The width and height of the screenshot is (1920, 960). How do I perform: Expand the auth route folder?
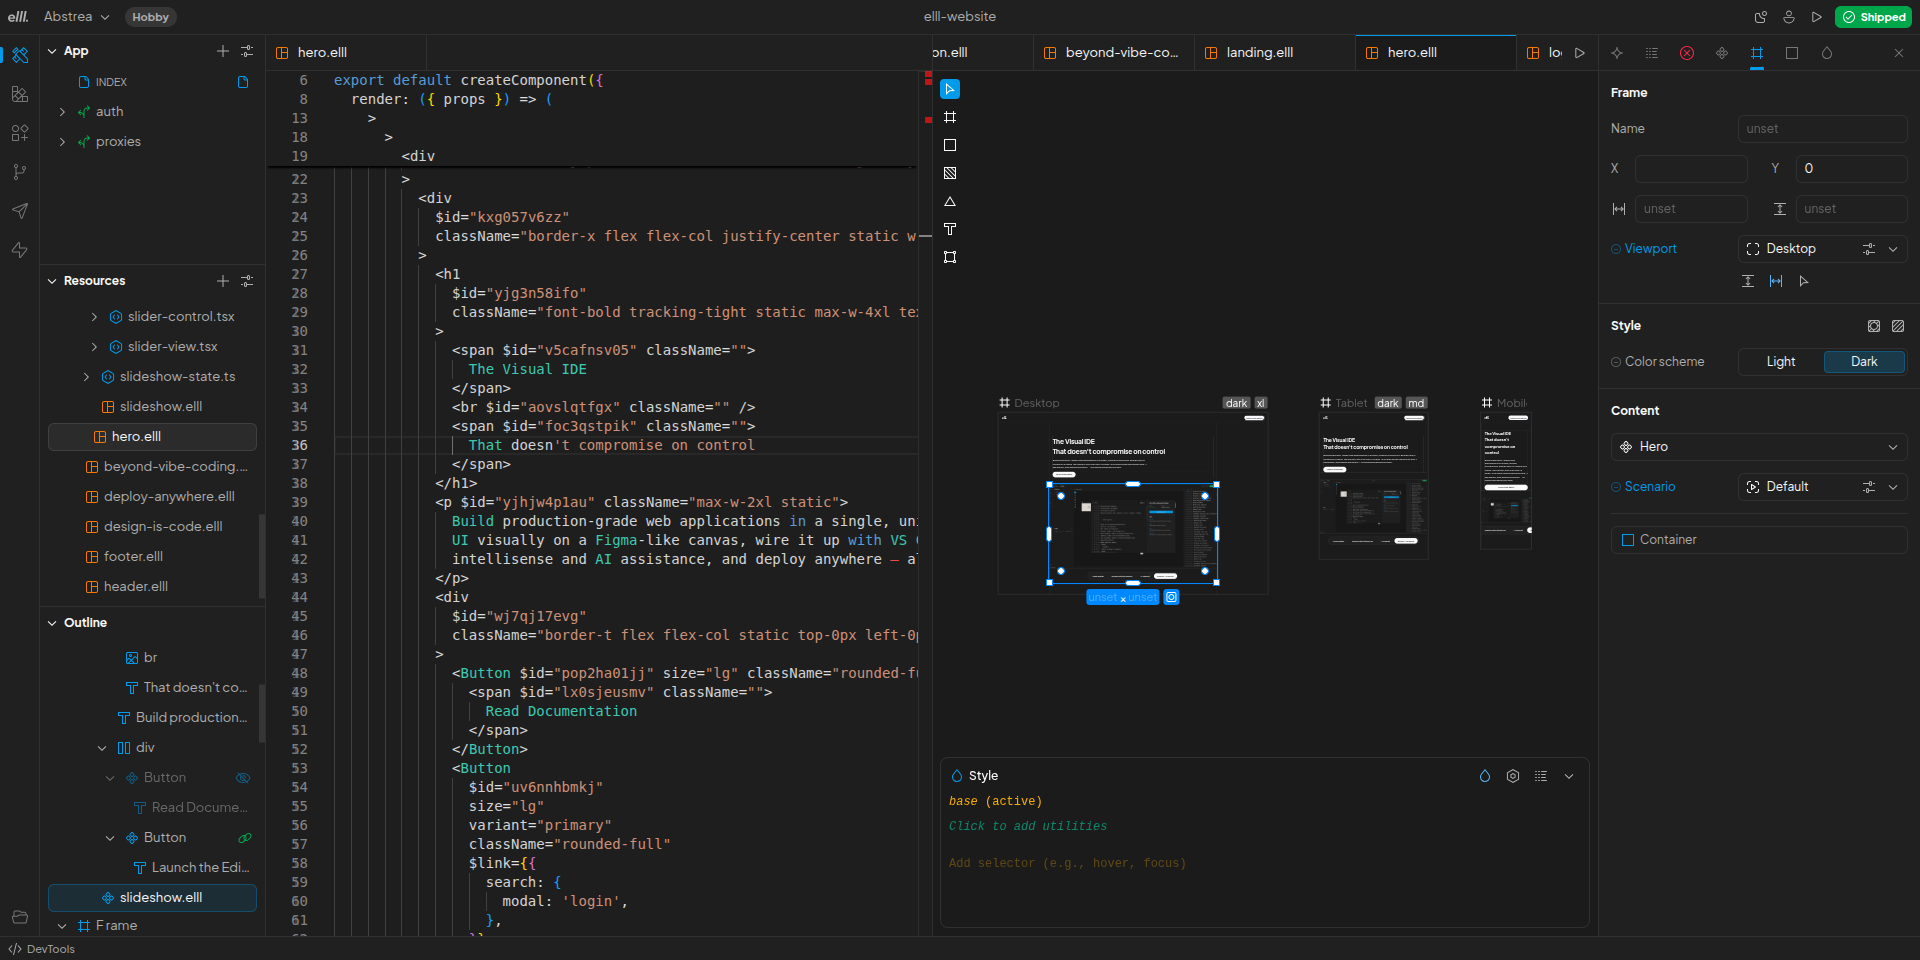click(62, 112)
